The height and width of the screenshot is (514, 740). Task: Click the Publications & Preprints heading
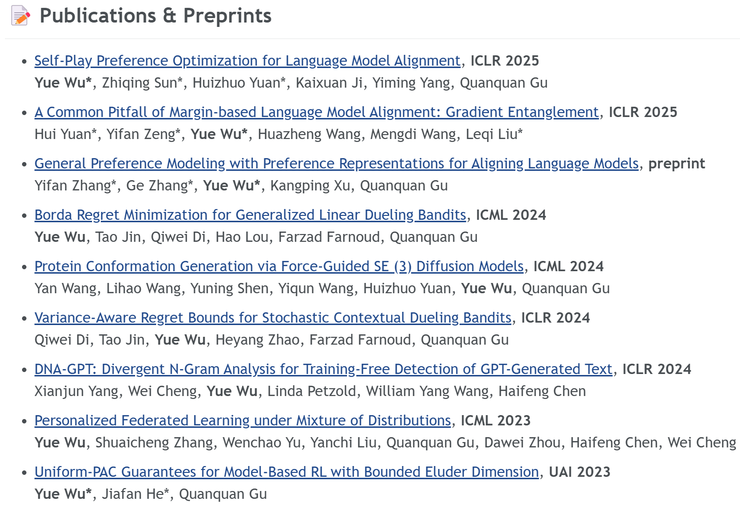pos(156,16)
